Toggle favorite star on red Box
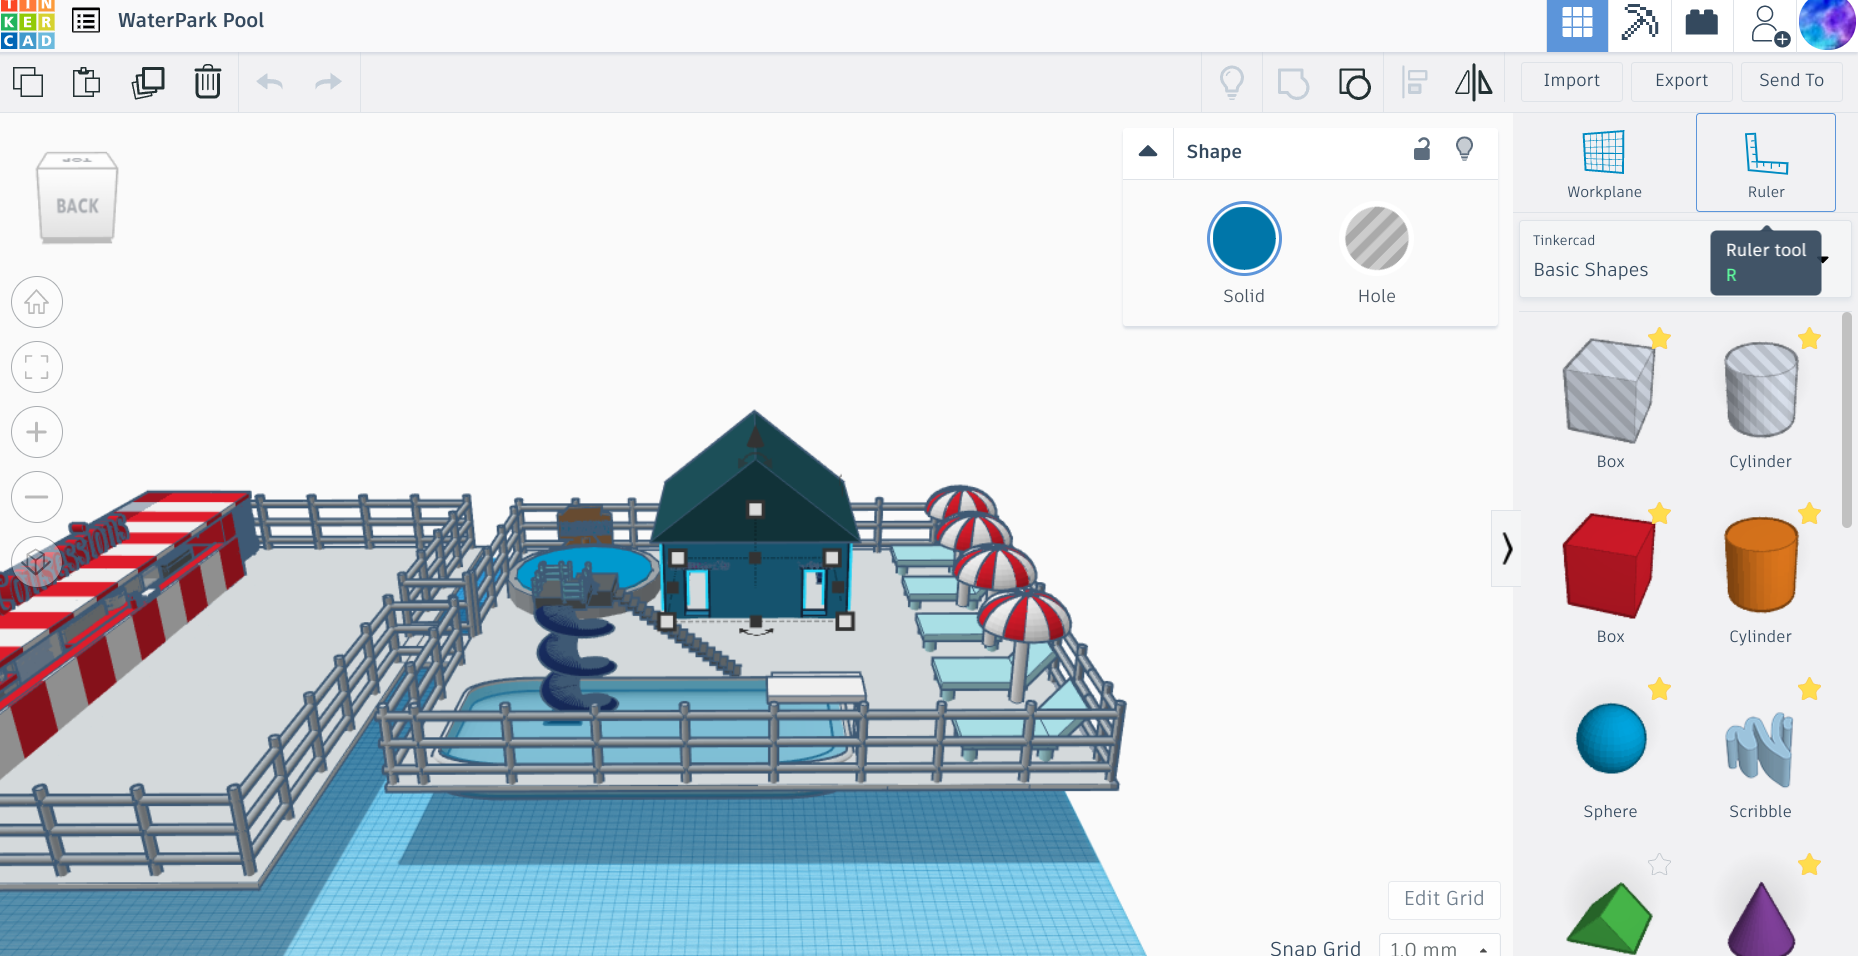This screenshot has width=1858, height=956. click(1659, 513)
